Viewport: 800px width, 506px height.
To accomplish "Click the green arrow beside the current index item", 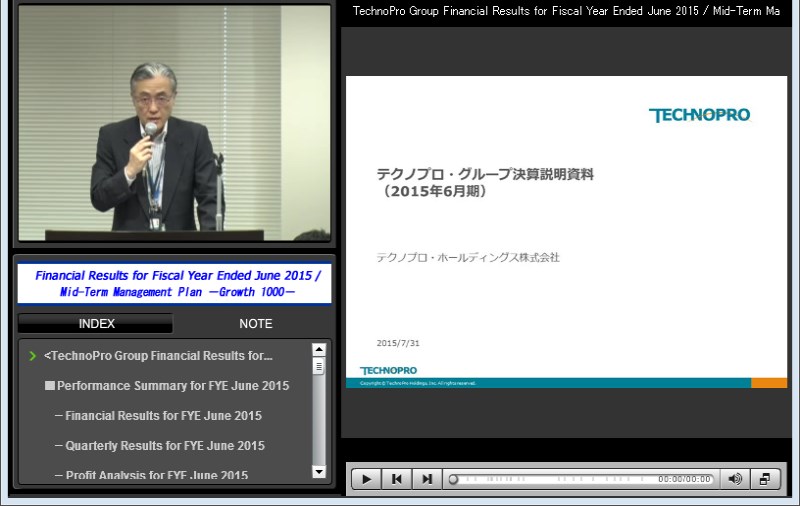I will click(x=33, y=356).
